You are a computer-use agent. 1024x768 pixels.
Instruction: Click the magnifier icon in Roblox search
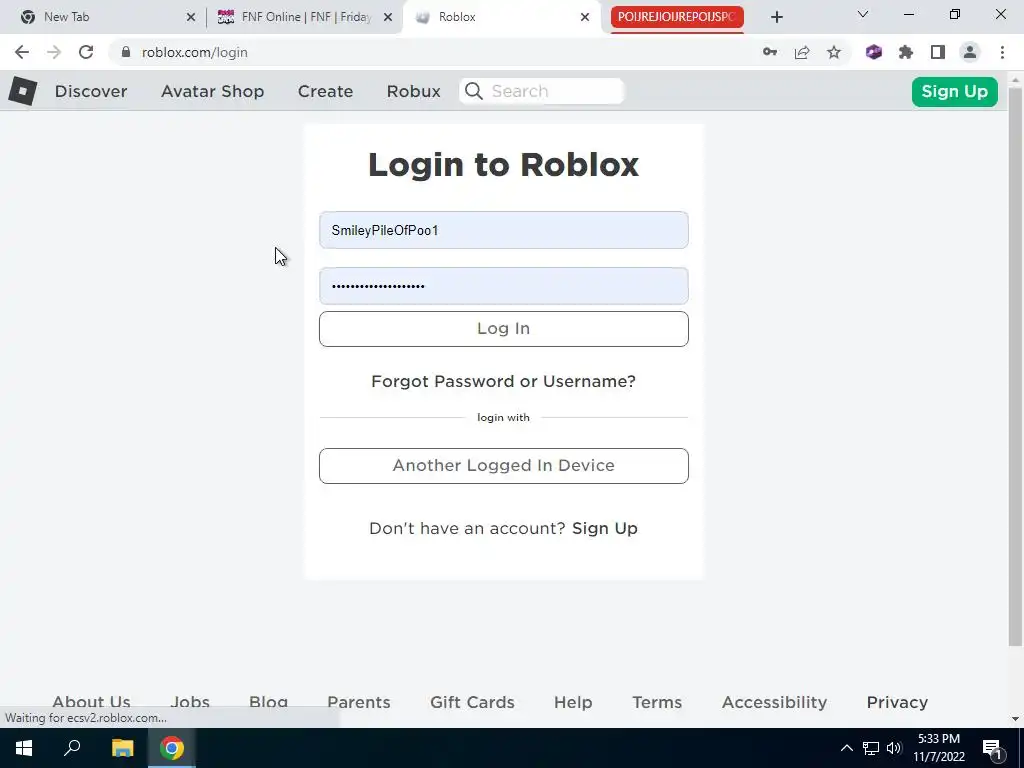click(474, 91)
